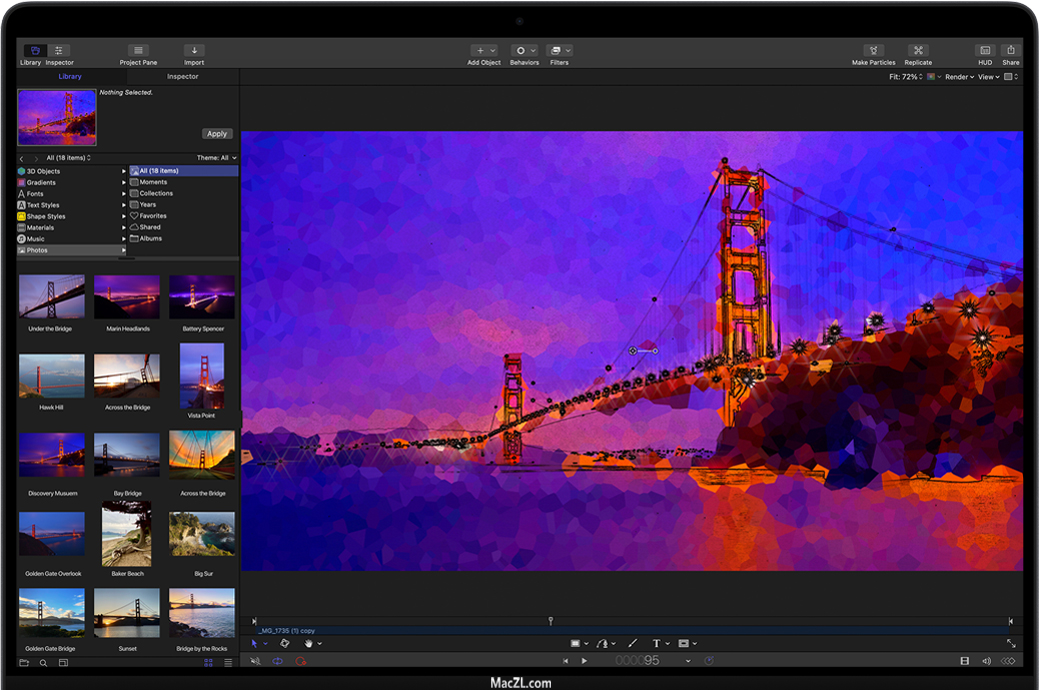
Task: Select the Favorites folder in Photos
Action: (153, 216)
